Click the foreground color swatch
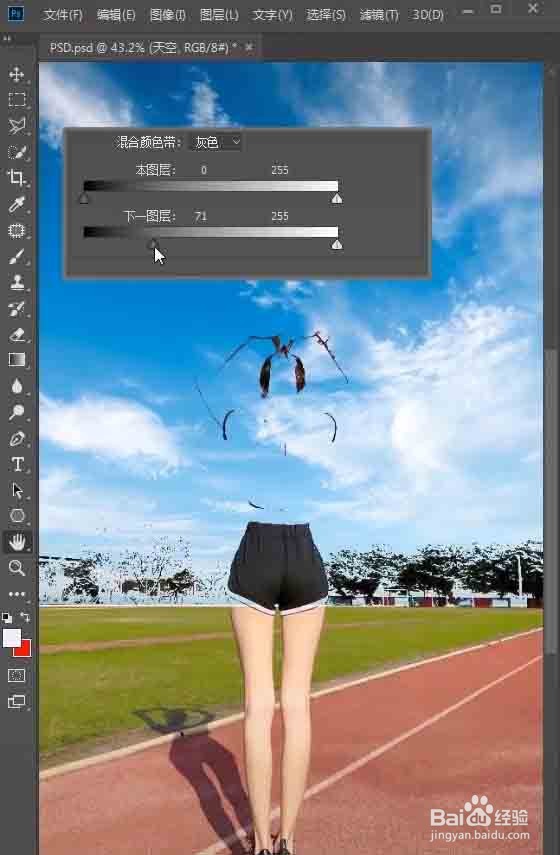Image resolution: width=560 pixels, height=855 pixels. click(x=11, y=638)
